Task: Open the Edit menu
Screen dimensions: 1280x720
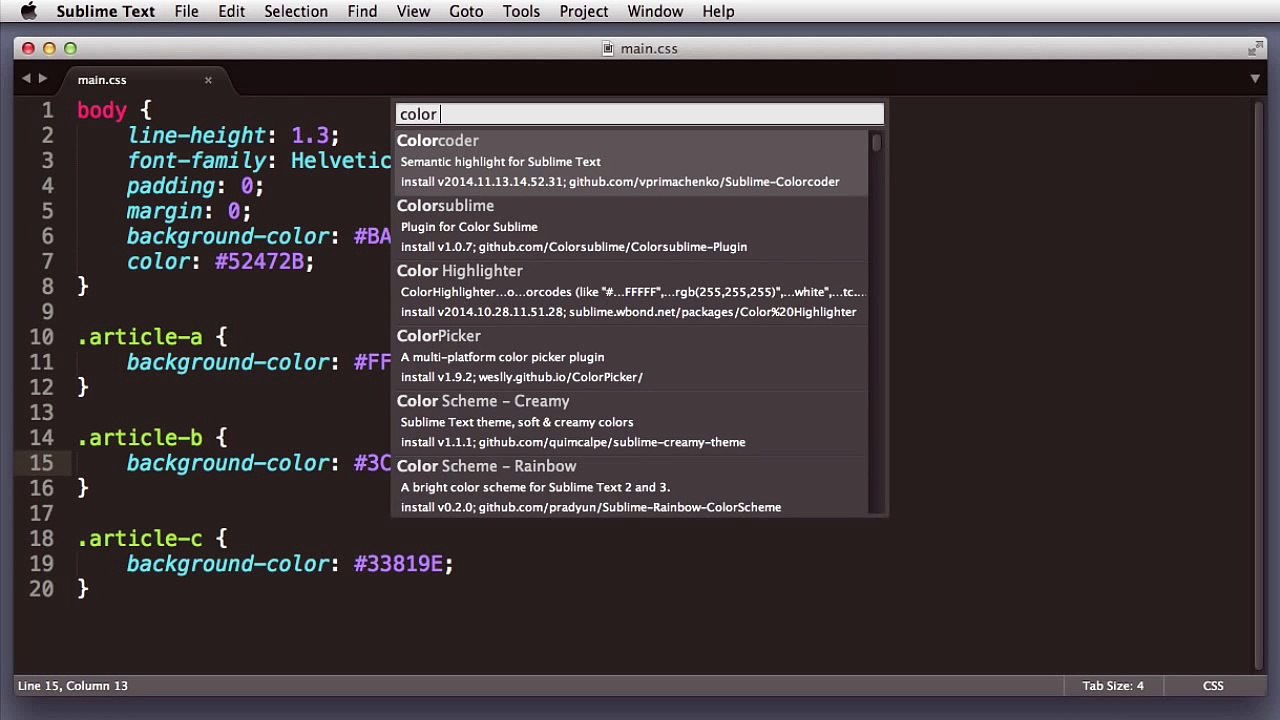Action: click(231, 12)
